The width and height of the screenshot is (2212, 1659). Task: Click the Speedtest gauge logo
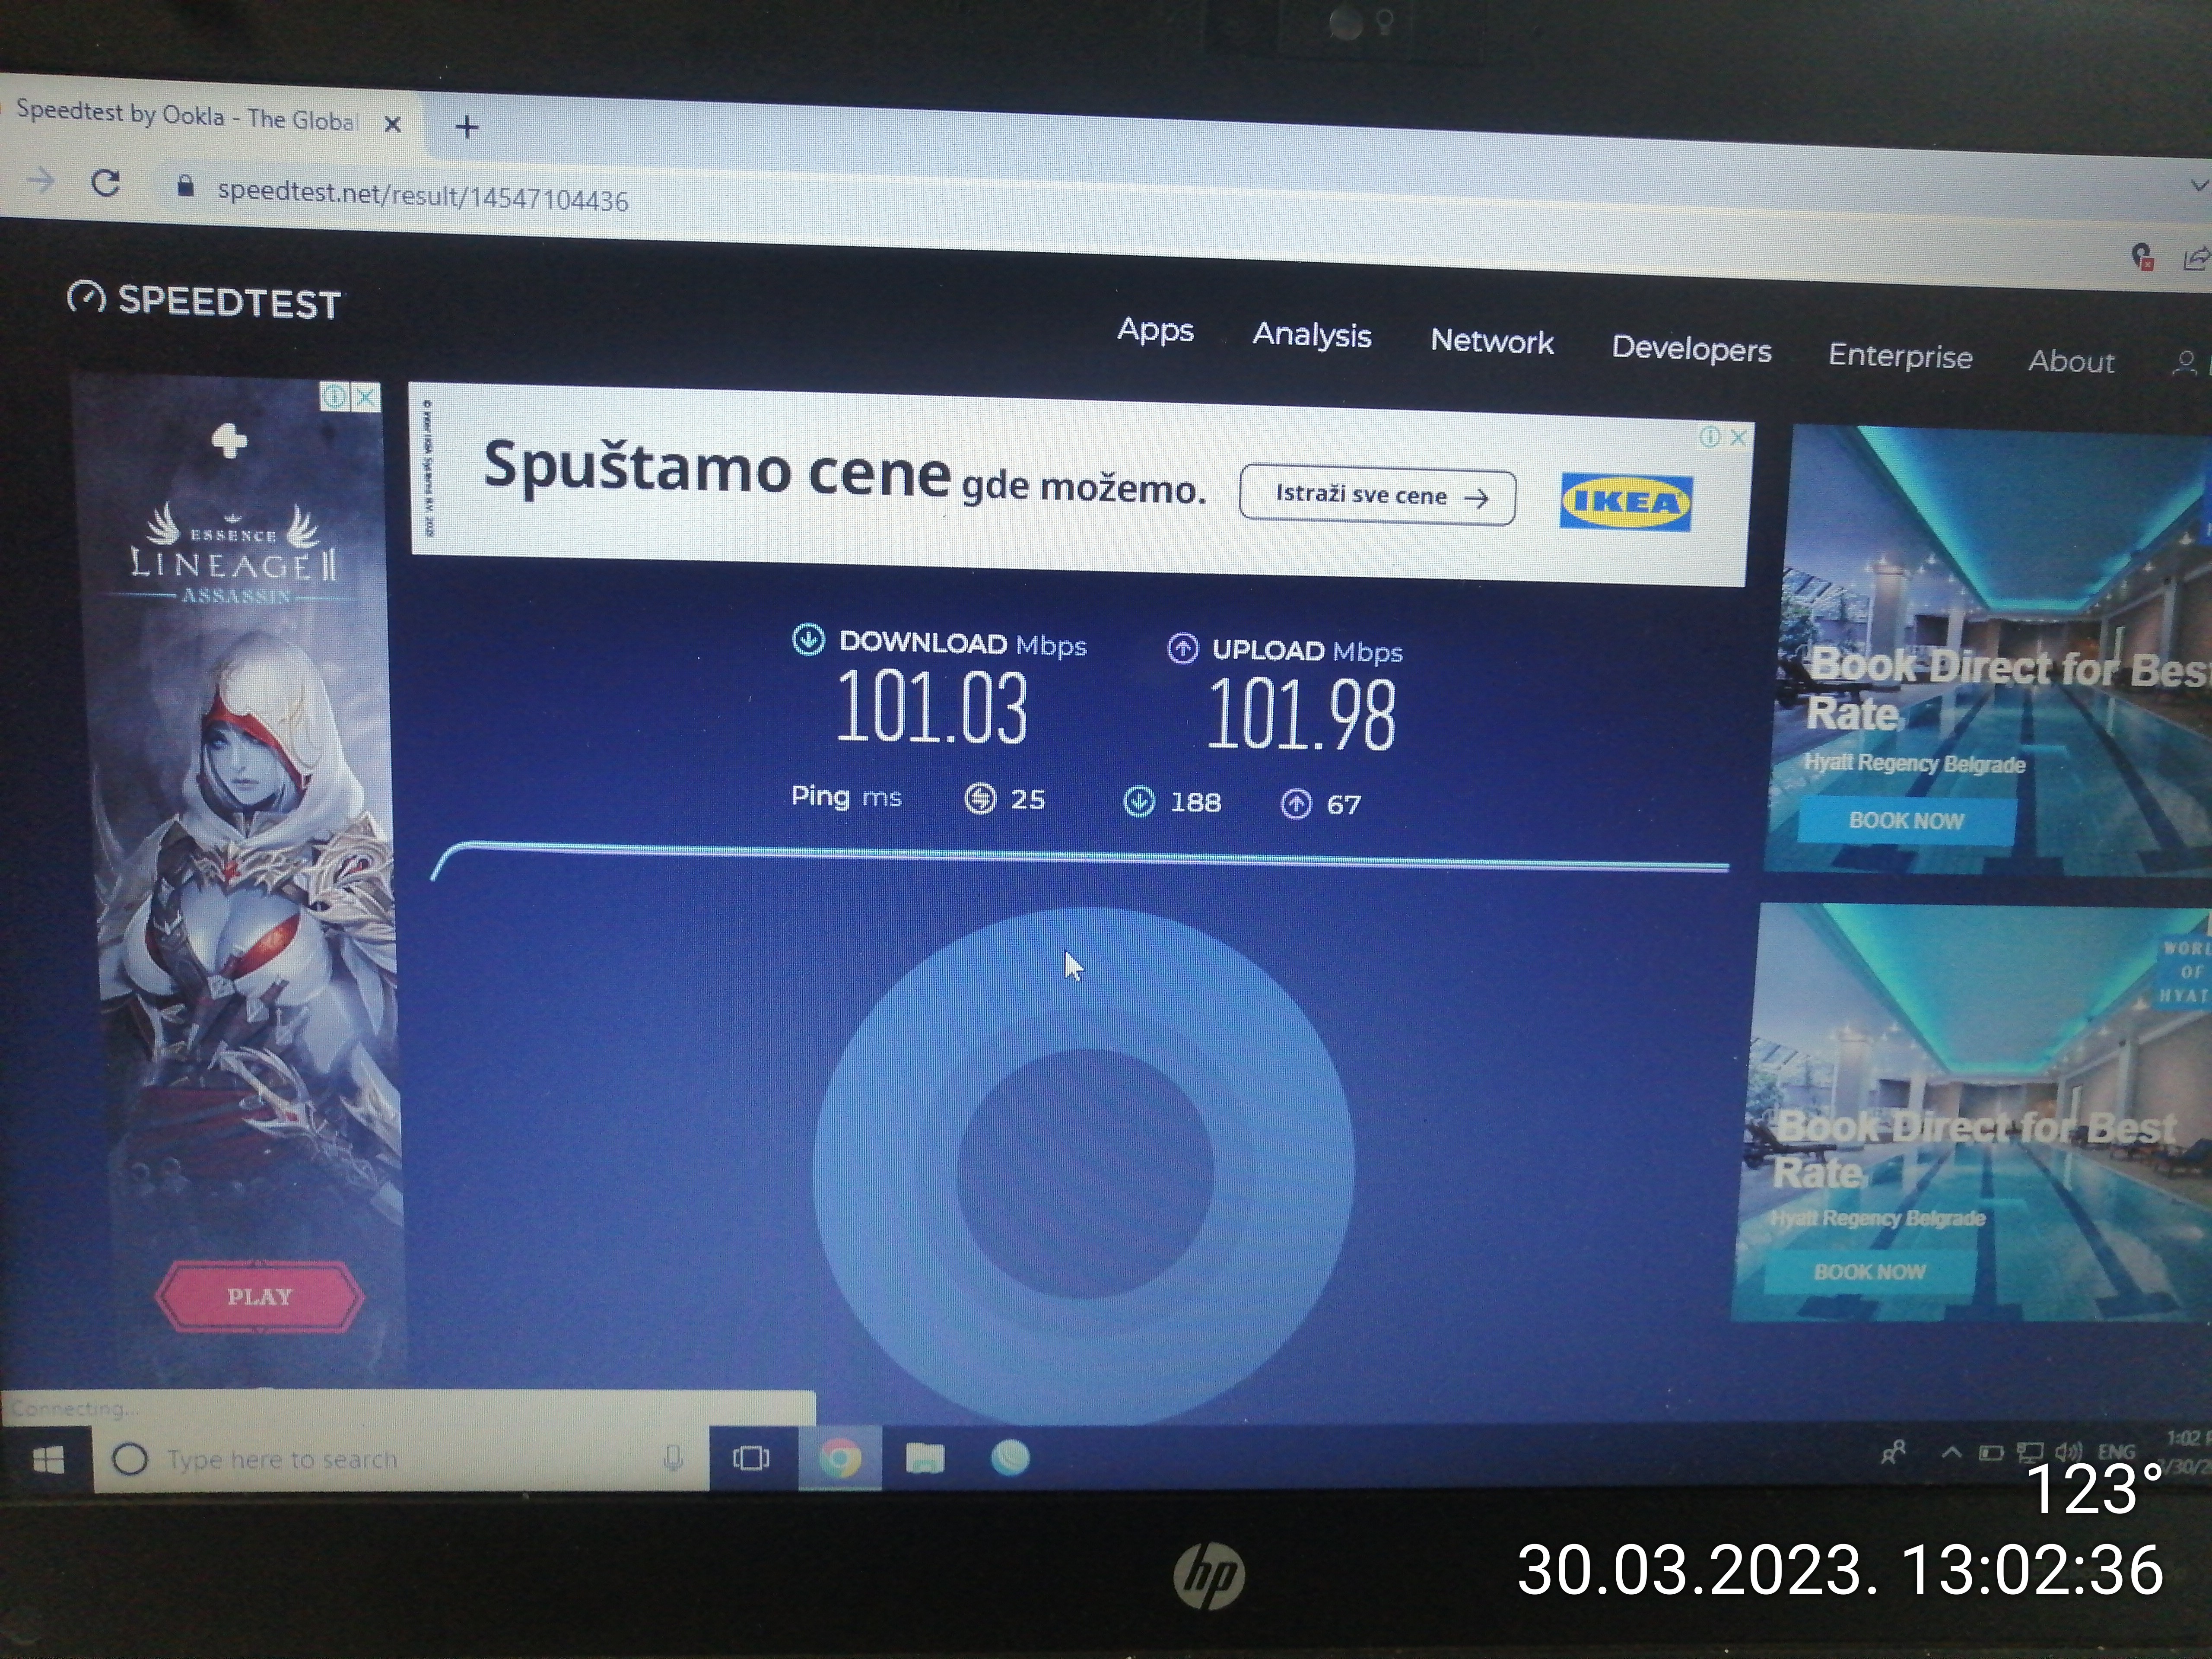[x=86, y=297]
